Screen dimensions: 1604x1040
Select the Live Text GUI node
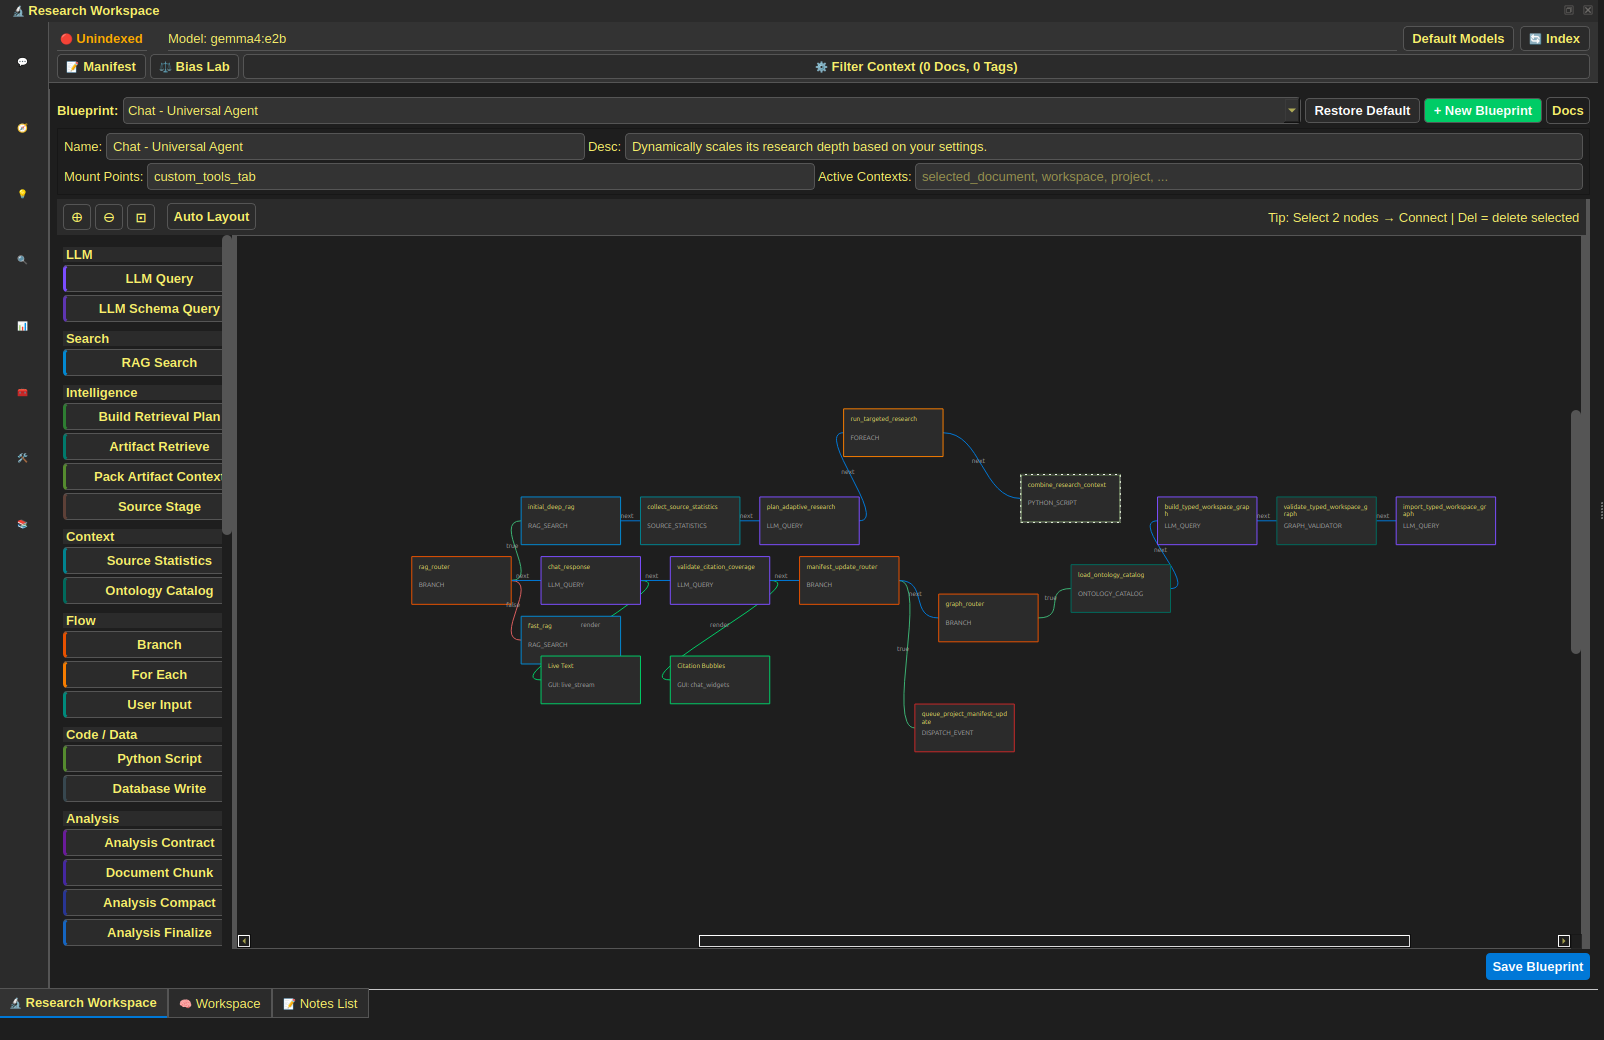click(x=590, y=680)
